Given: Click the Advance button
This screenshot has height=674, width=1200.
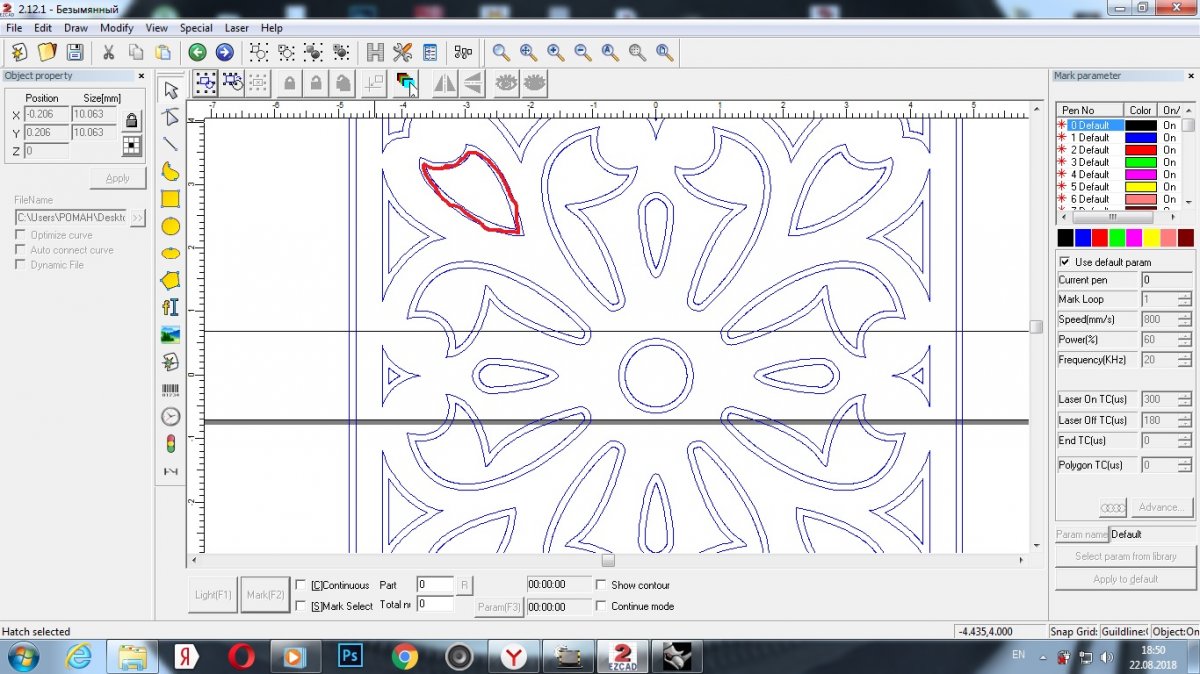Looking at the screenshot, I should pos(1160,508).
